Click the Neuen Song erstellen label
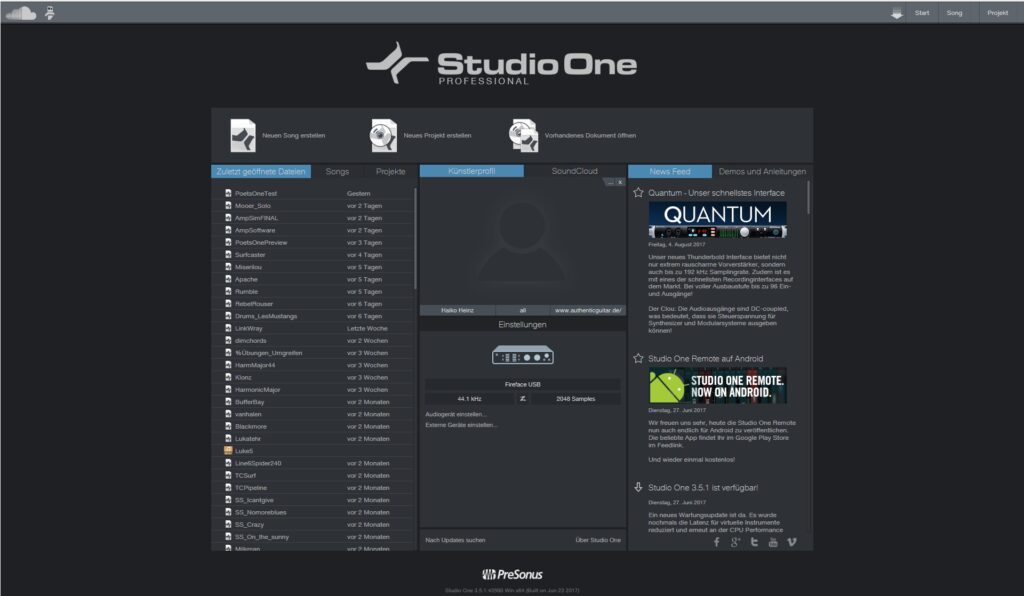 (294, 136)
